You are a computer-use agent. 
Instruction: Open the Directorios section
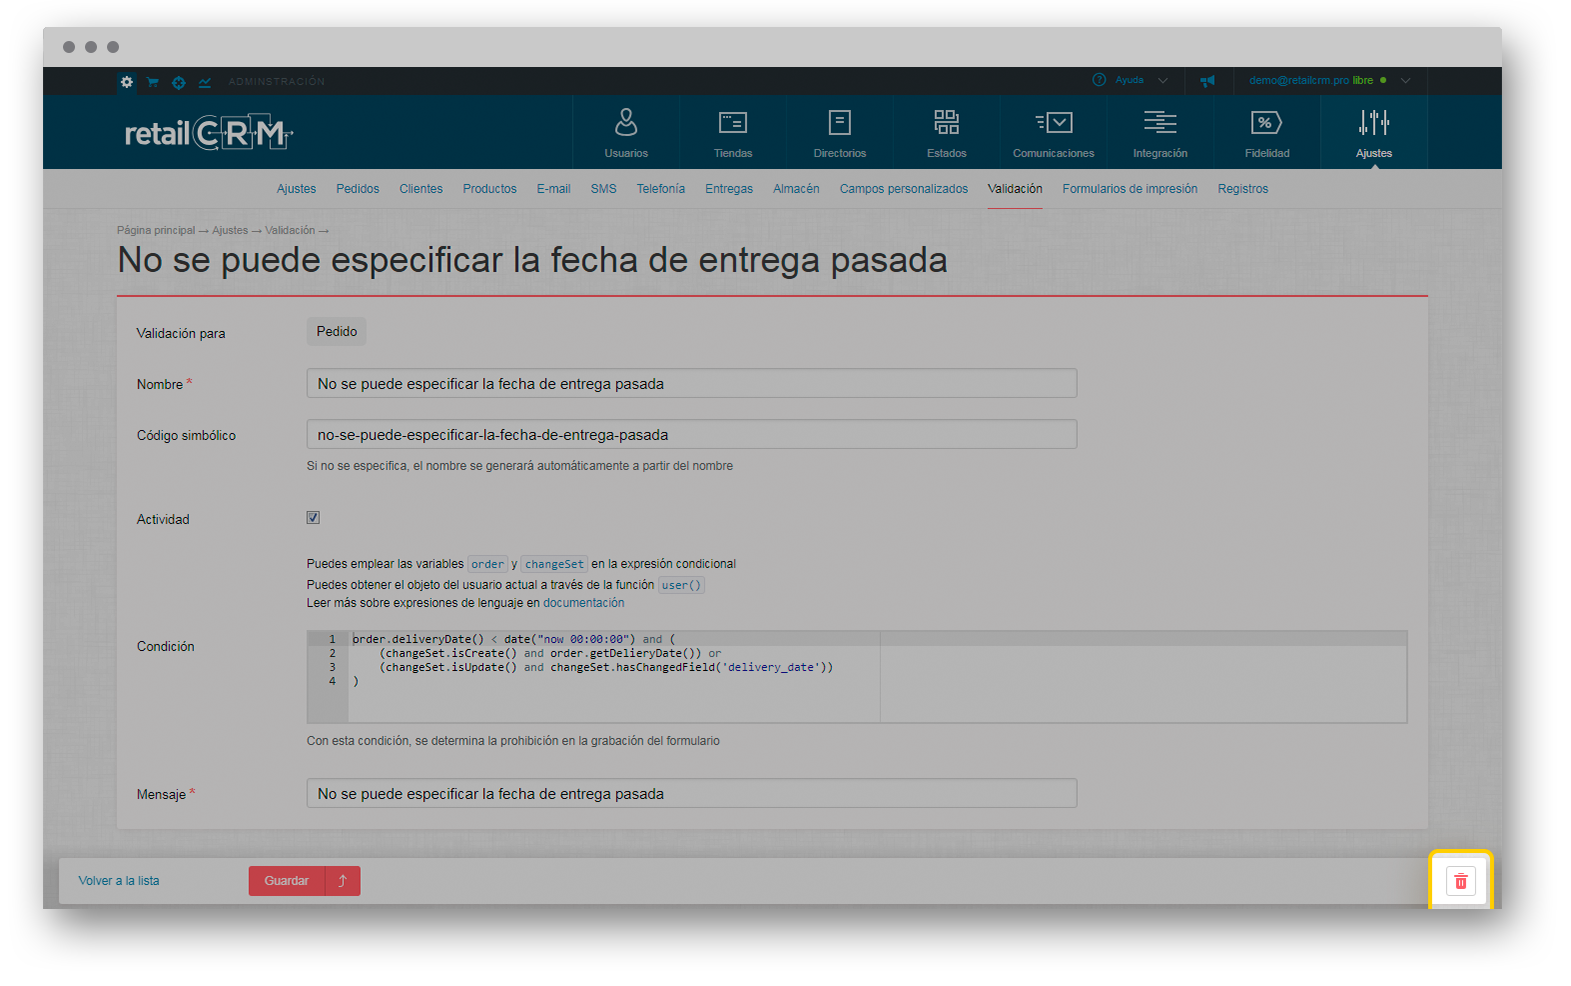(840, 133)
